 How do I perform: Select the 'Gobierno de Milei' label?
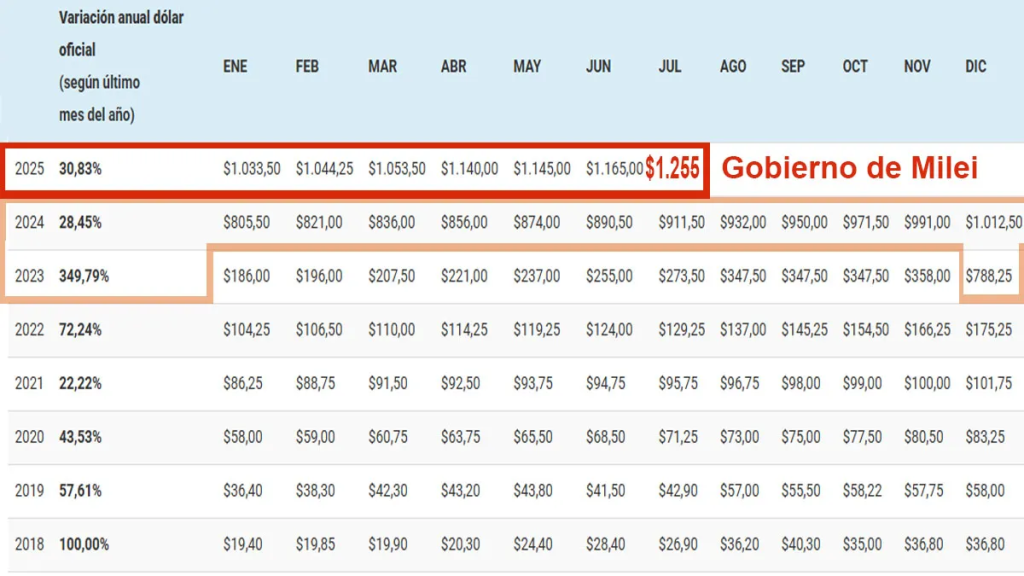point(849,168)
